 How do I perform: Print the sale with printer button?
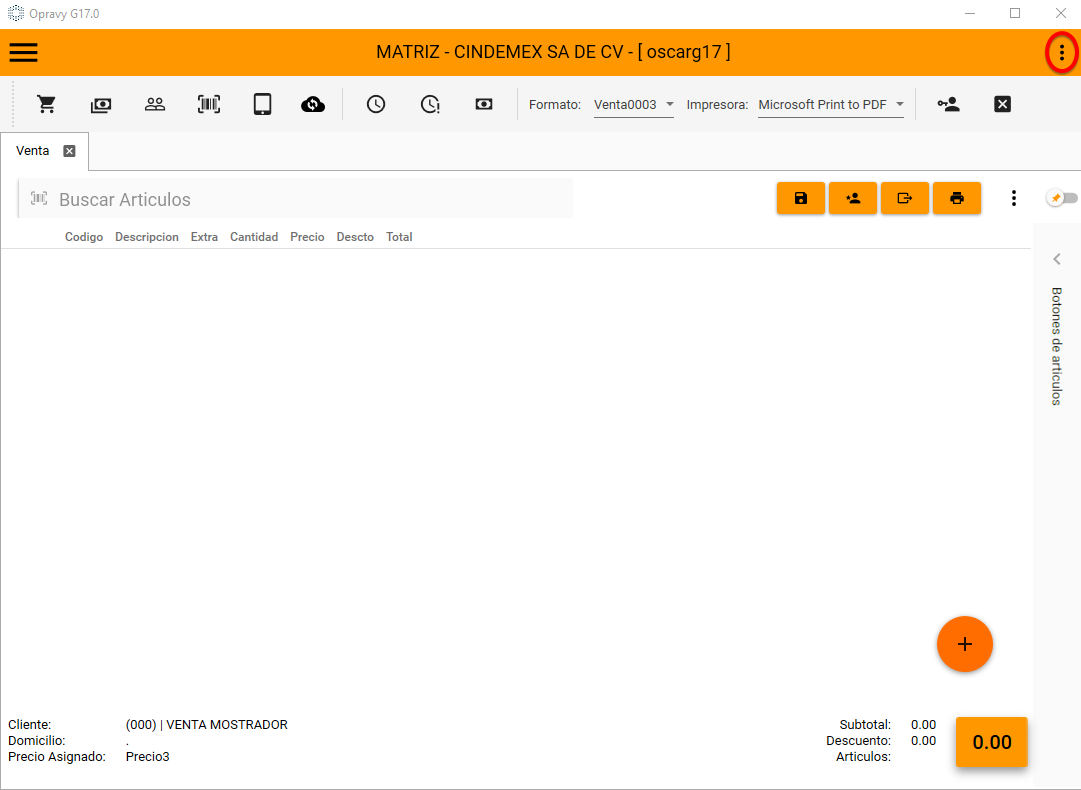tap(957, 199)
